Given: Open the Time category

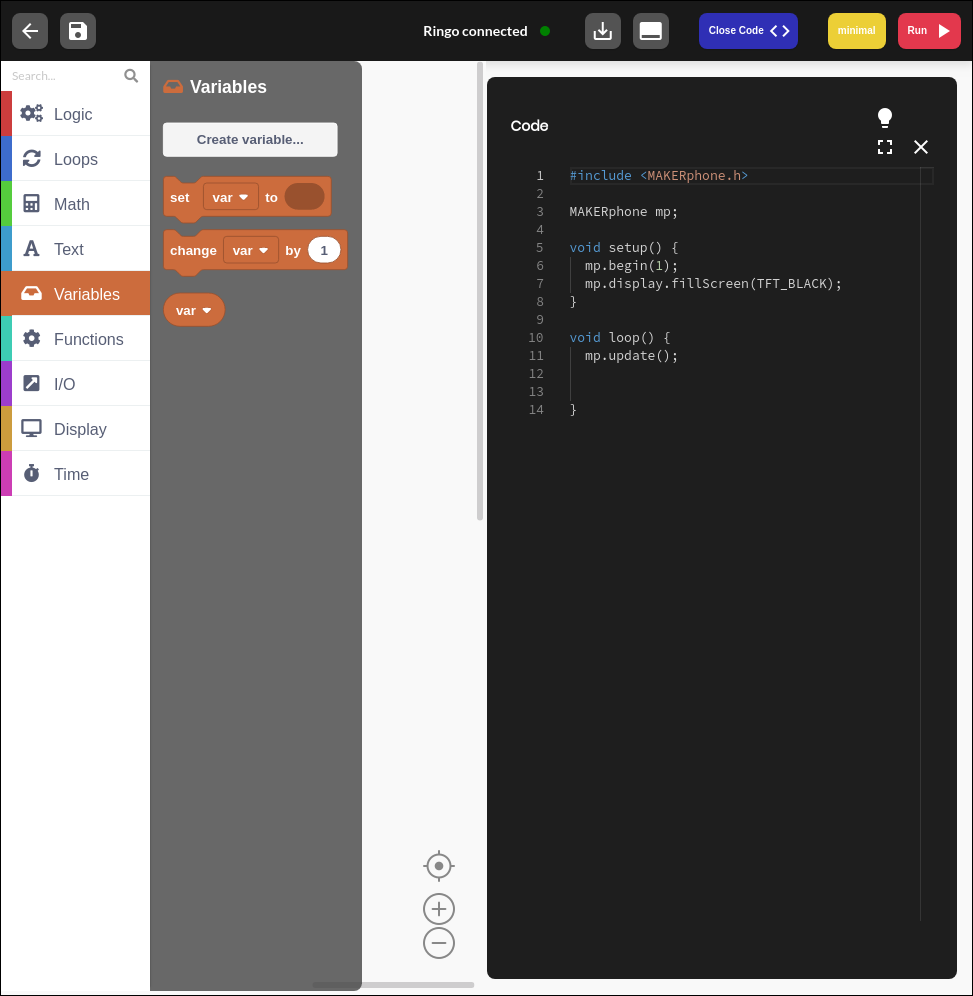Looking at the screenshot, I should pyautogui.click(x=76, y=474).
